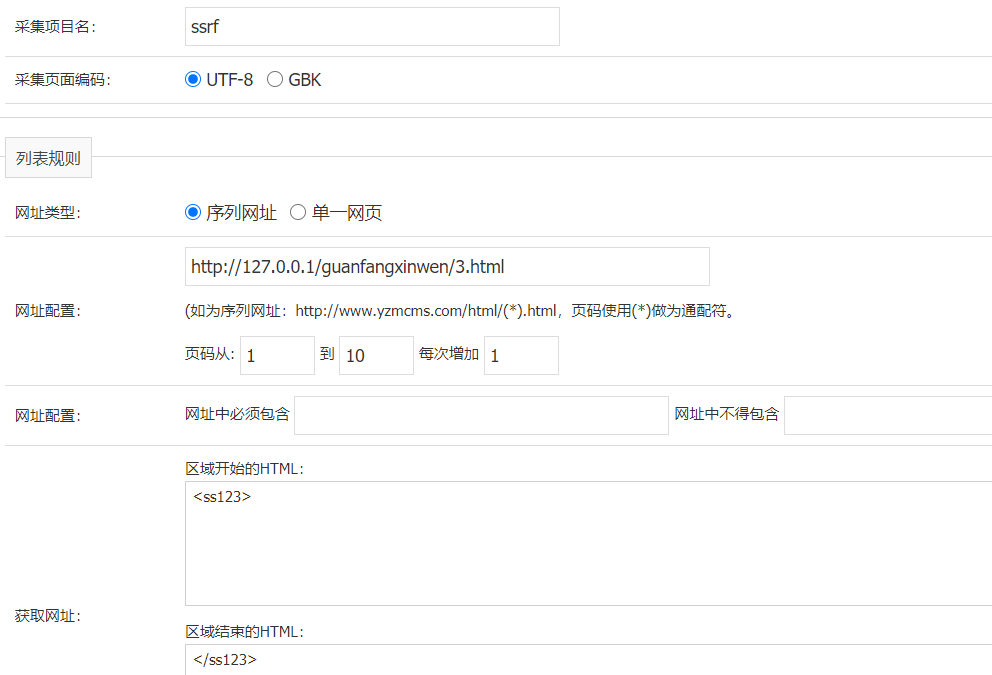The height and width of the screenshot is (675, 992).
Task: Focus the 网址中不得包含 text box
Action: (887, 415)
